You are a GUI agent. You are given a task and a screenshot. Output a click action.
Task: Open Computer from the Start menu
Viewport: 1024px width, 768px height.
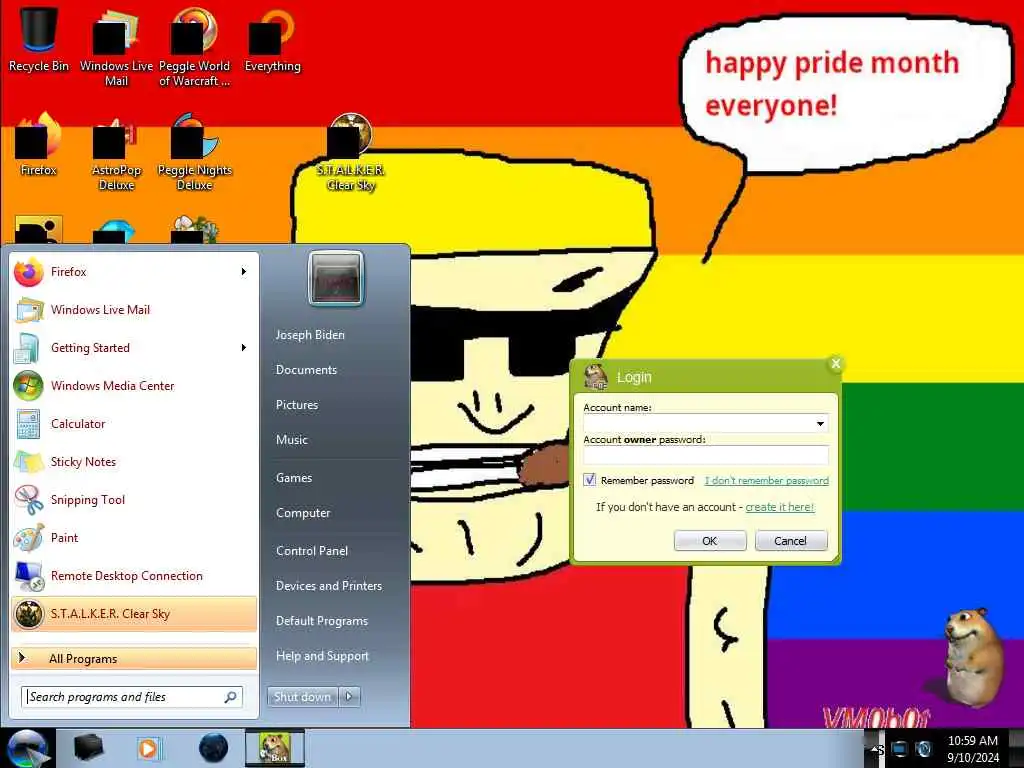point(303,513)
